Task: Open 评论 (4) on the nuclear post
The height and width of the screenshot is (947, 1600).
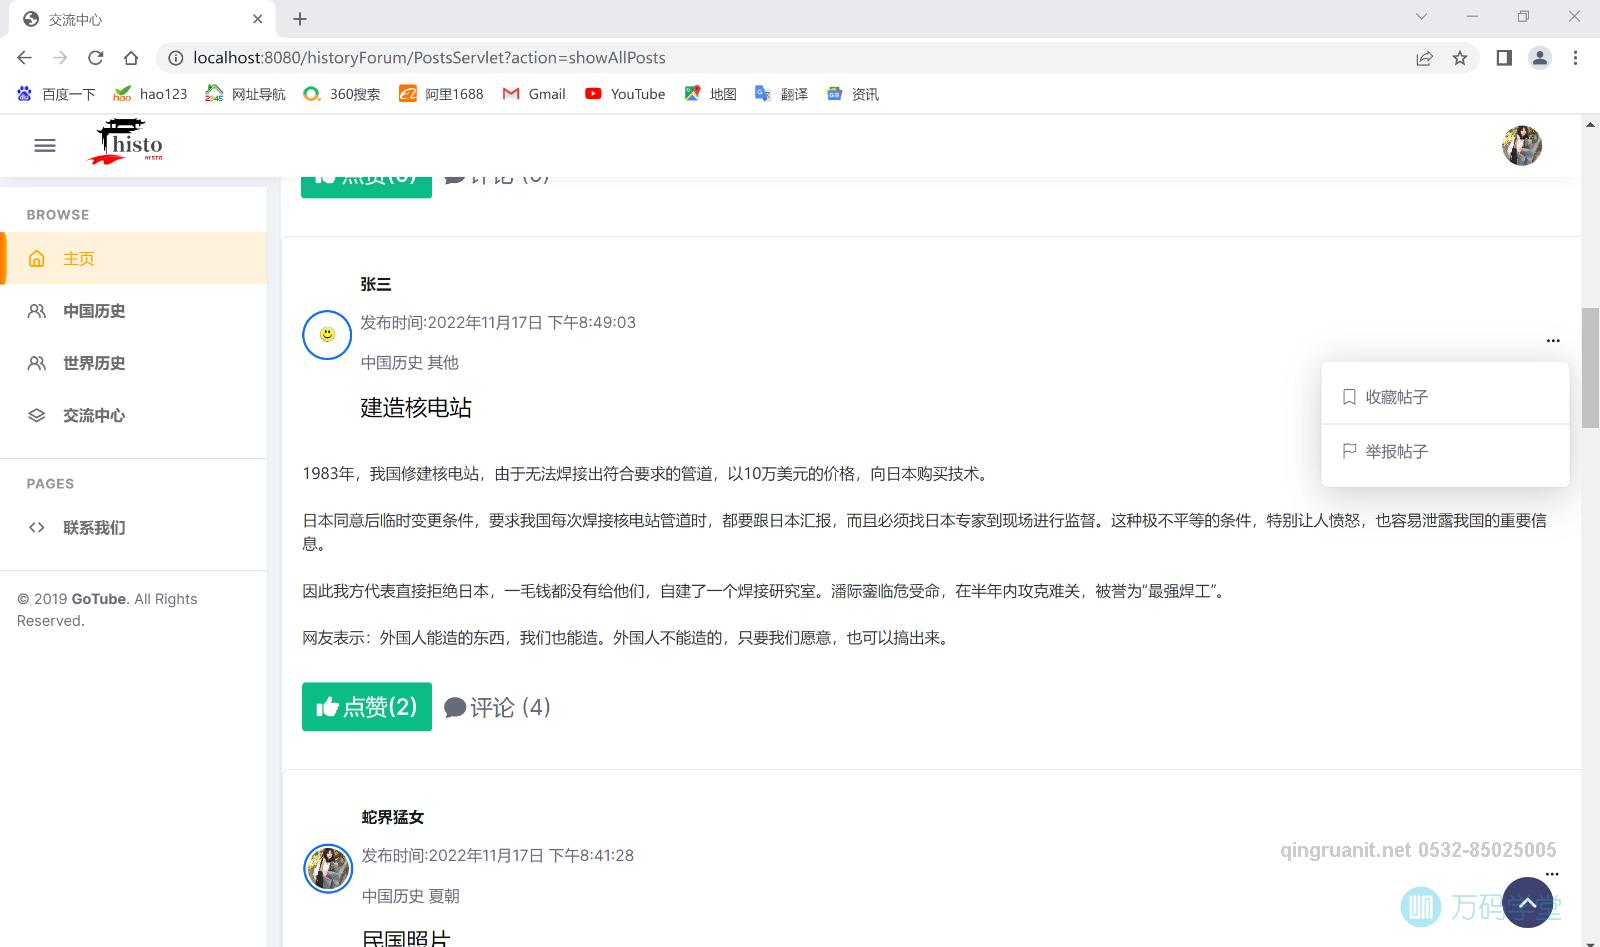Action: point(497,707)
